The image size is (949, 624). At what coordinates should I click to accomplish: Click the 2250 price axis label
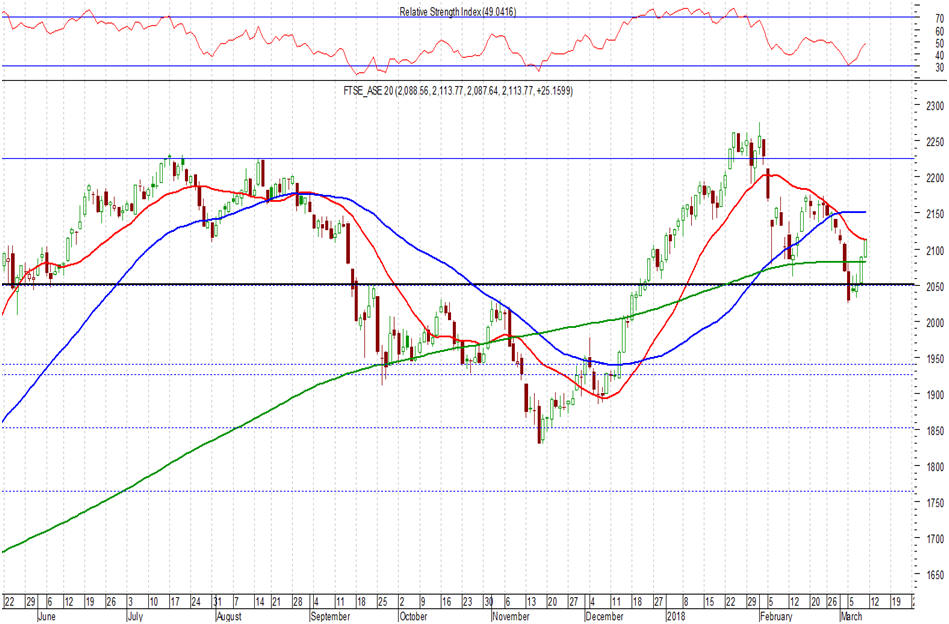[935, 142]
